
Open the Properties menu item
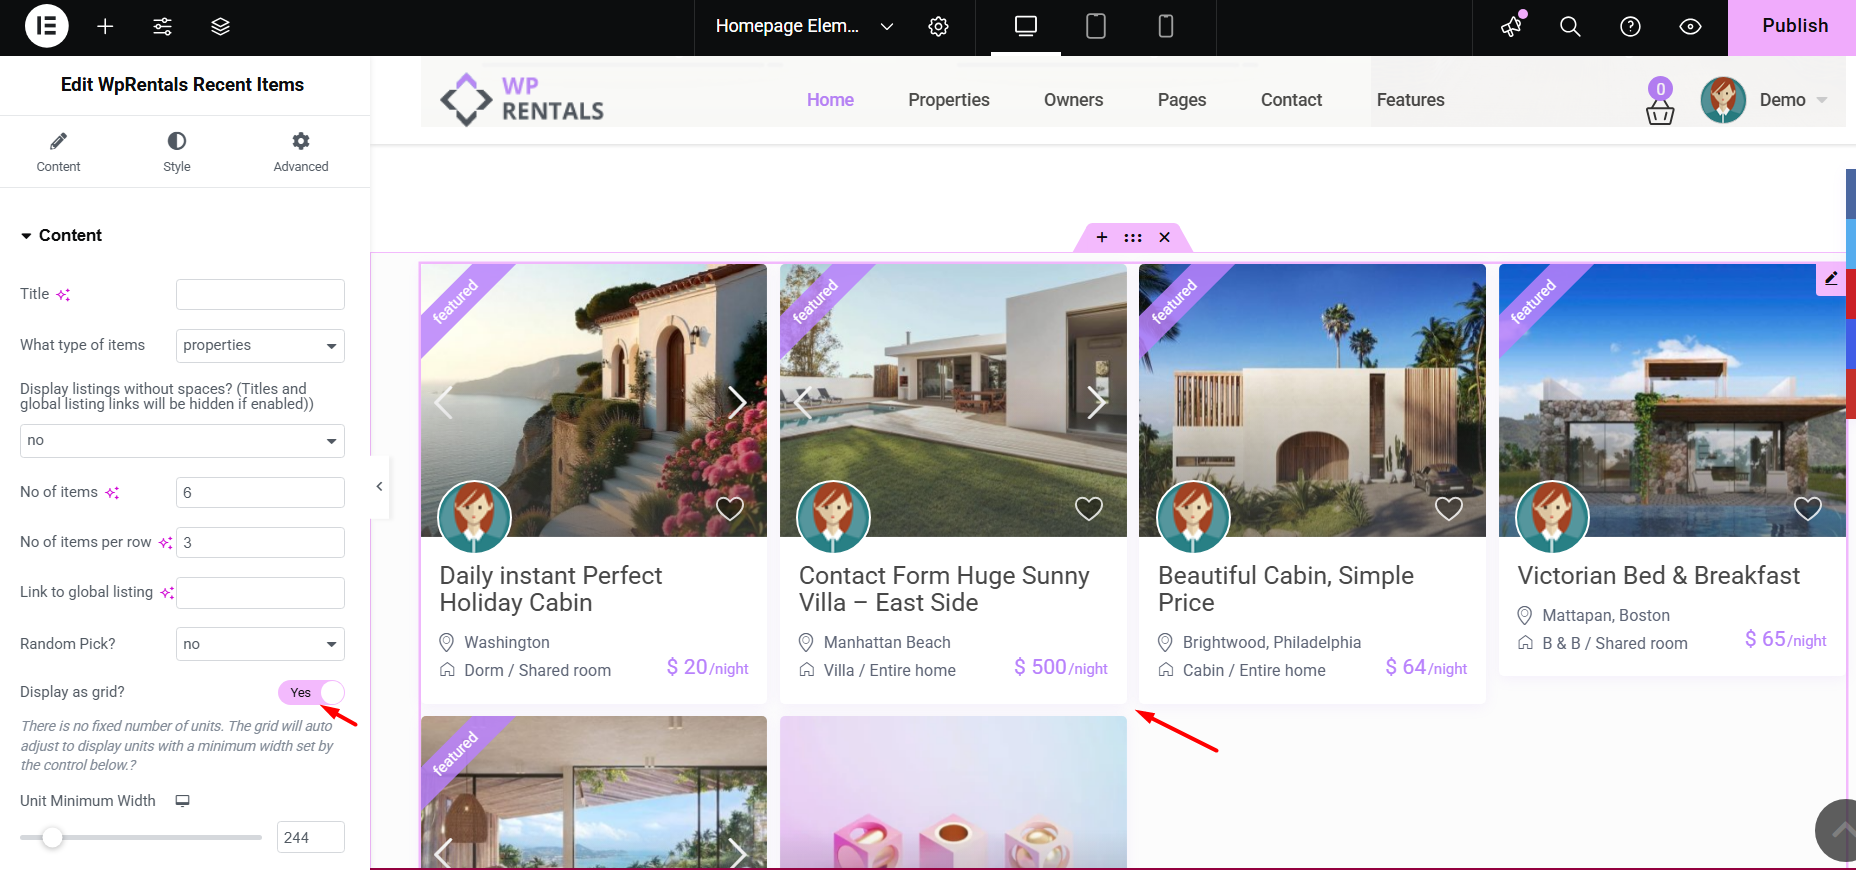click(949, 100)
